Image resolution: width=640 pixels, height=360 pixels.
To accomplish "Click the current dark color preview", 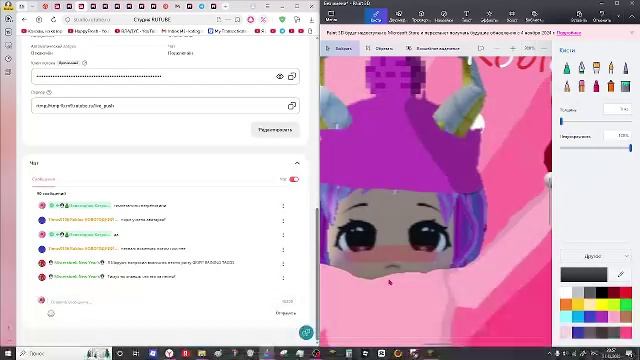I will tap(584, 275).
